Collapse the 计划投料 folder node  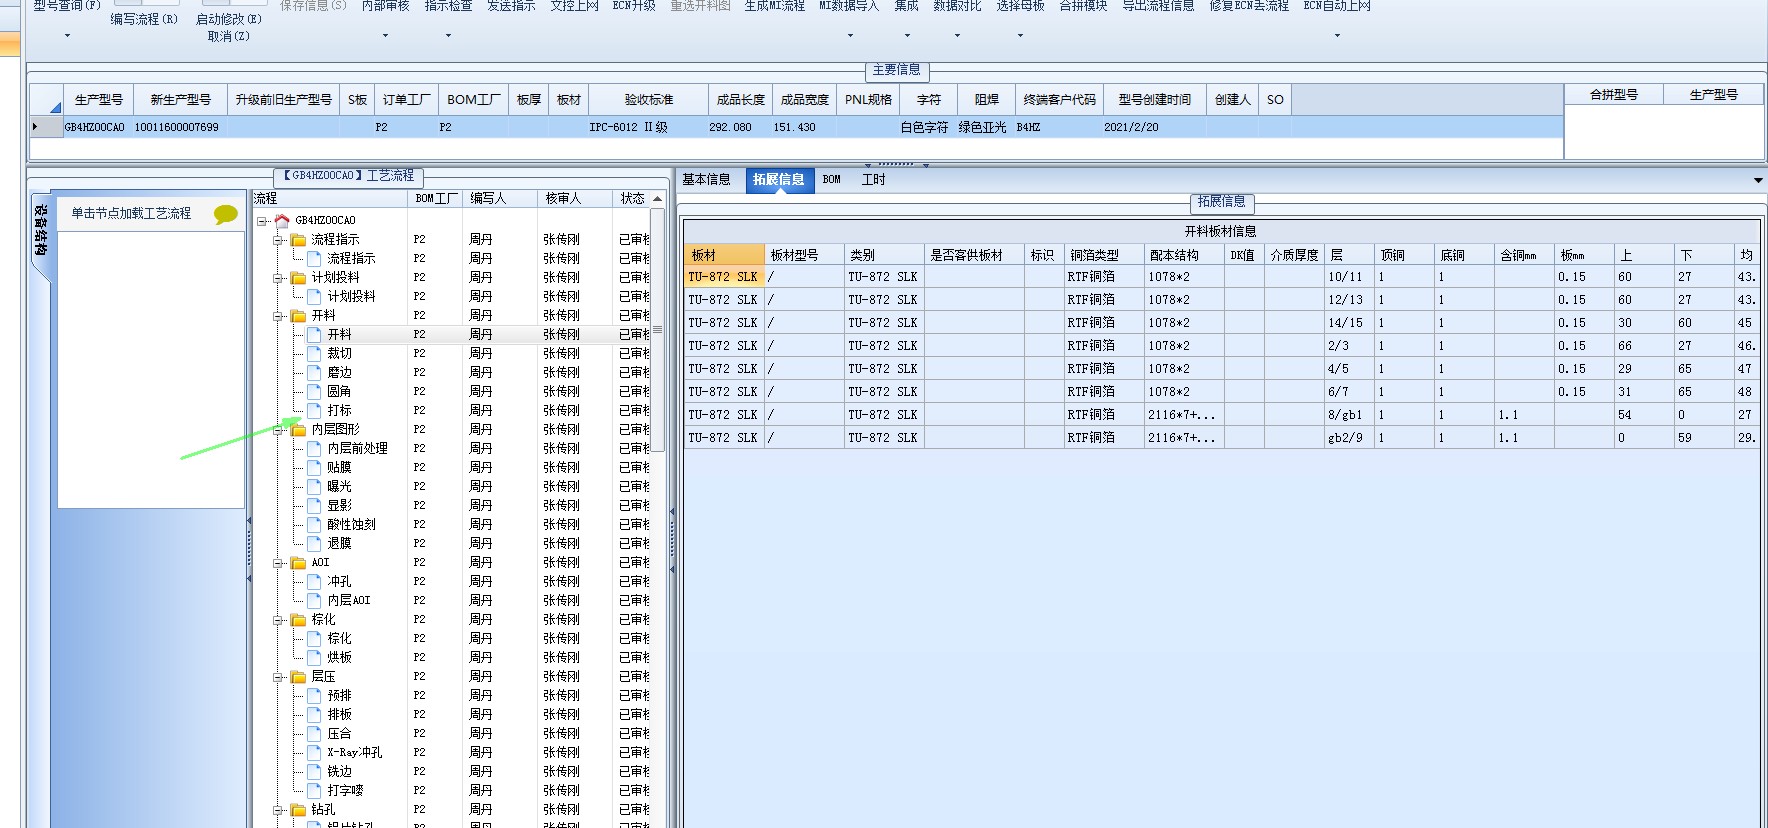(279, 277)
